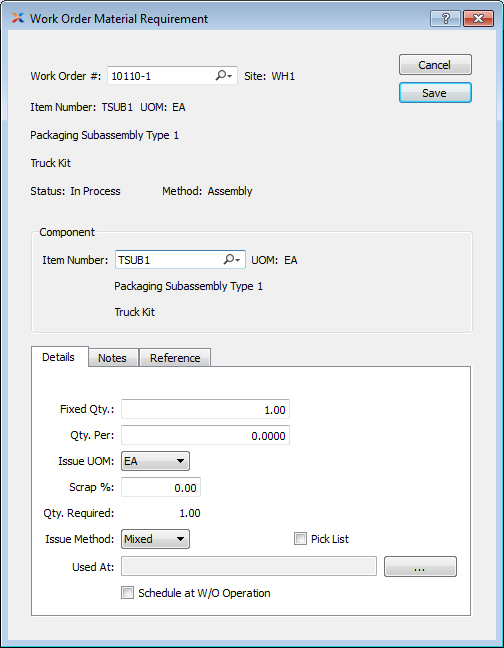The width and height of the screenshot is (504, 648).
Task: Click the help question mark button
Action: click(445, 18)
